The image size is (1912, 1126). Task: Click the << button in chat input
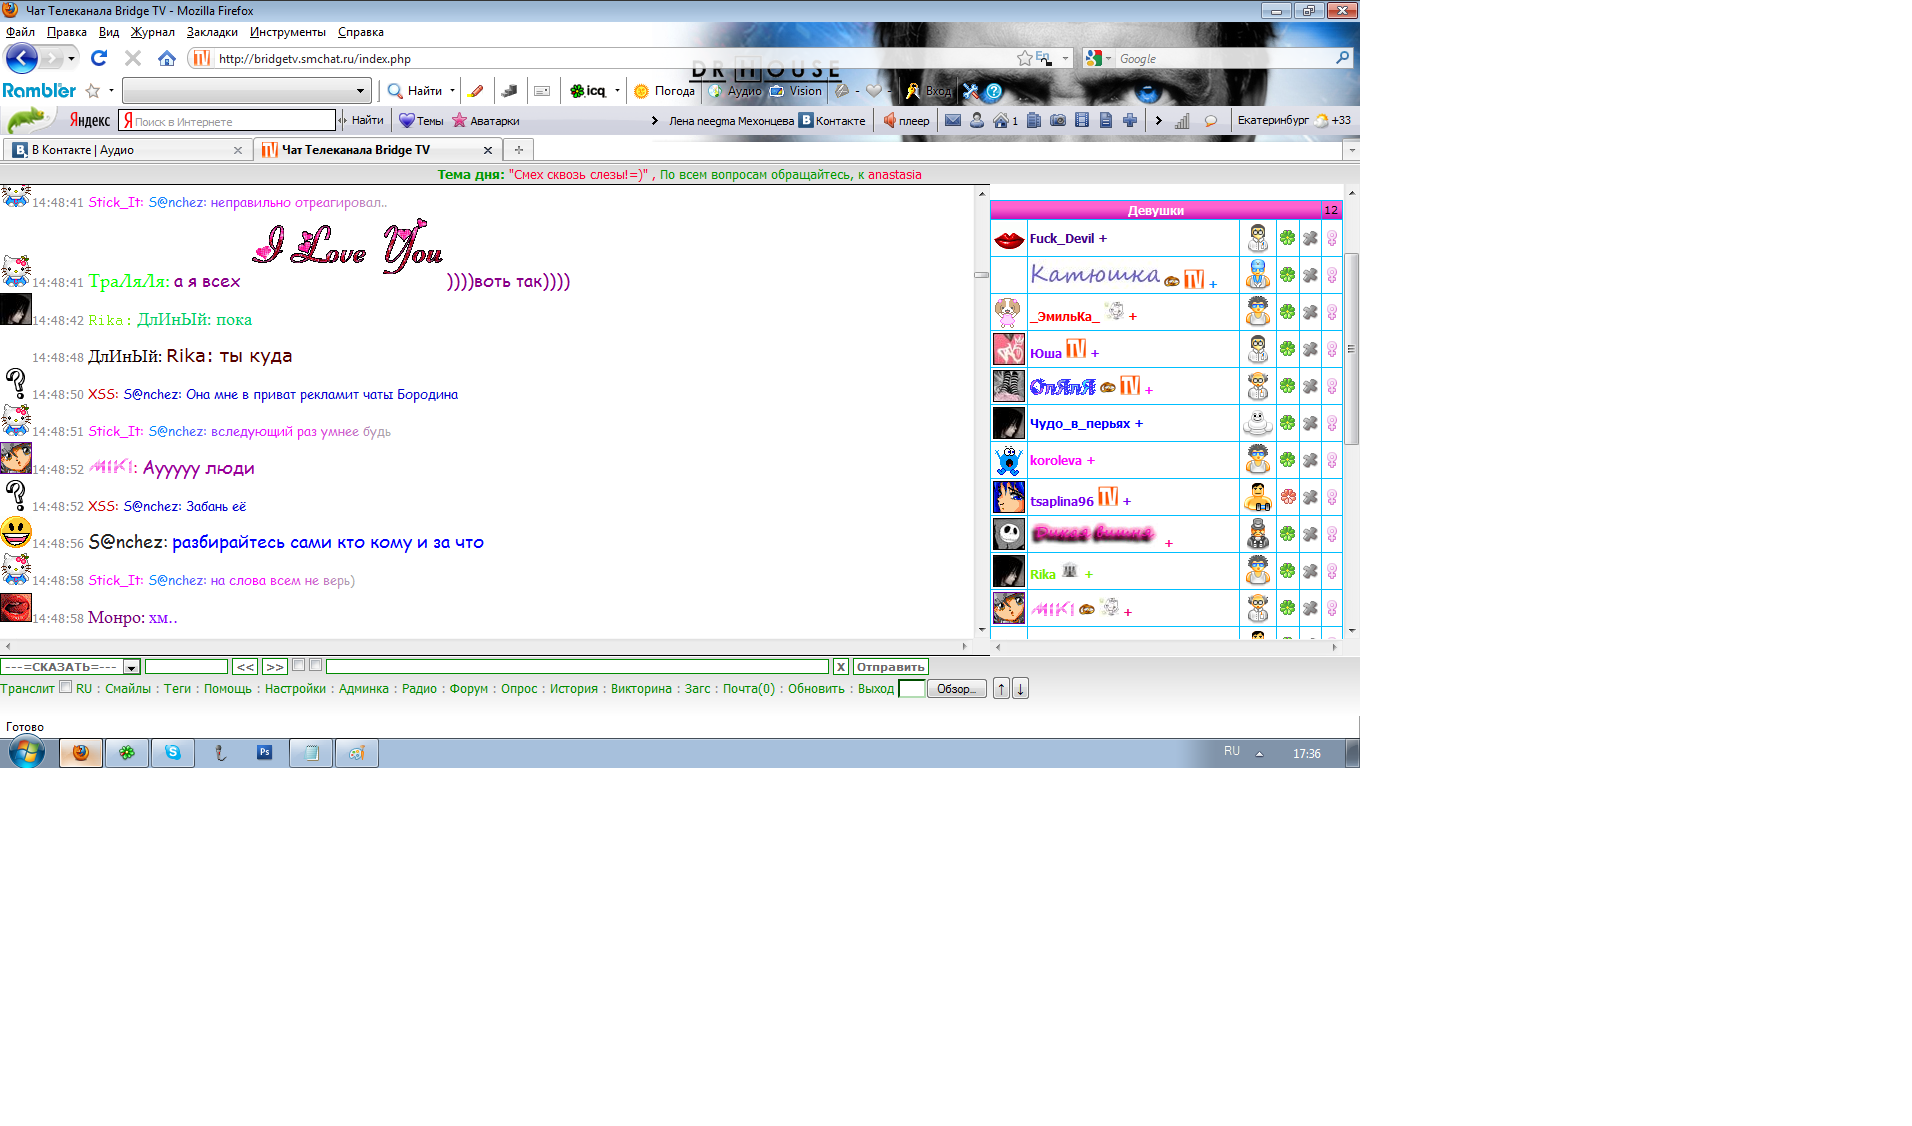click(245, 667)
